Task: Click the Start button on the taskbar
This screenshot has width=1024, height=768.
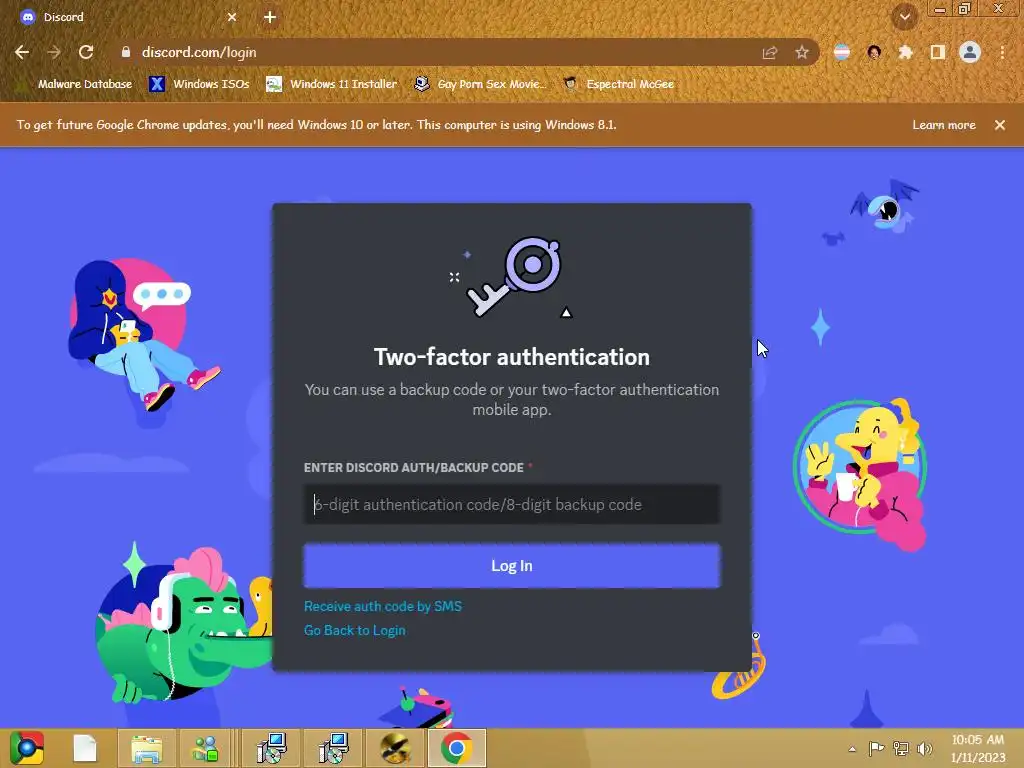Action: (x=26, y=748)
